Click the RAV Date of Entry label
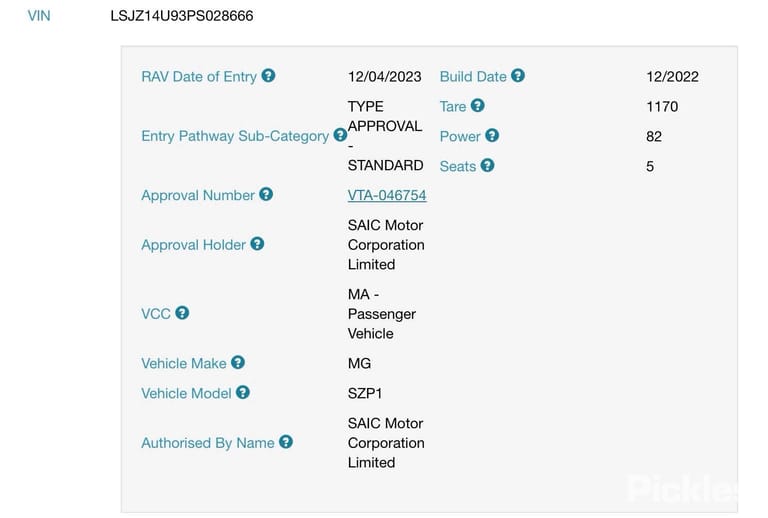Image resolution: width=768 pixels, height=518 pixels. point(199,77)
